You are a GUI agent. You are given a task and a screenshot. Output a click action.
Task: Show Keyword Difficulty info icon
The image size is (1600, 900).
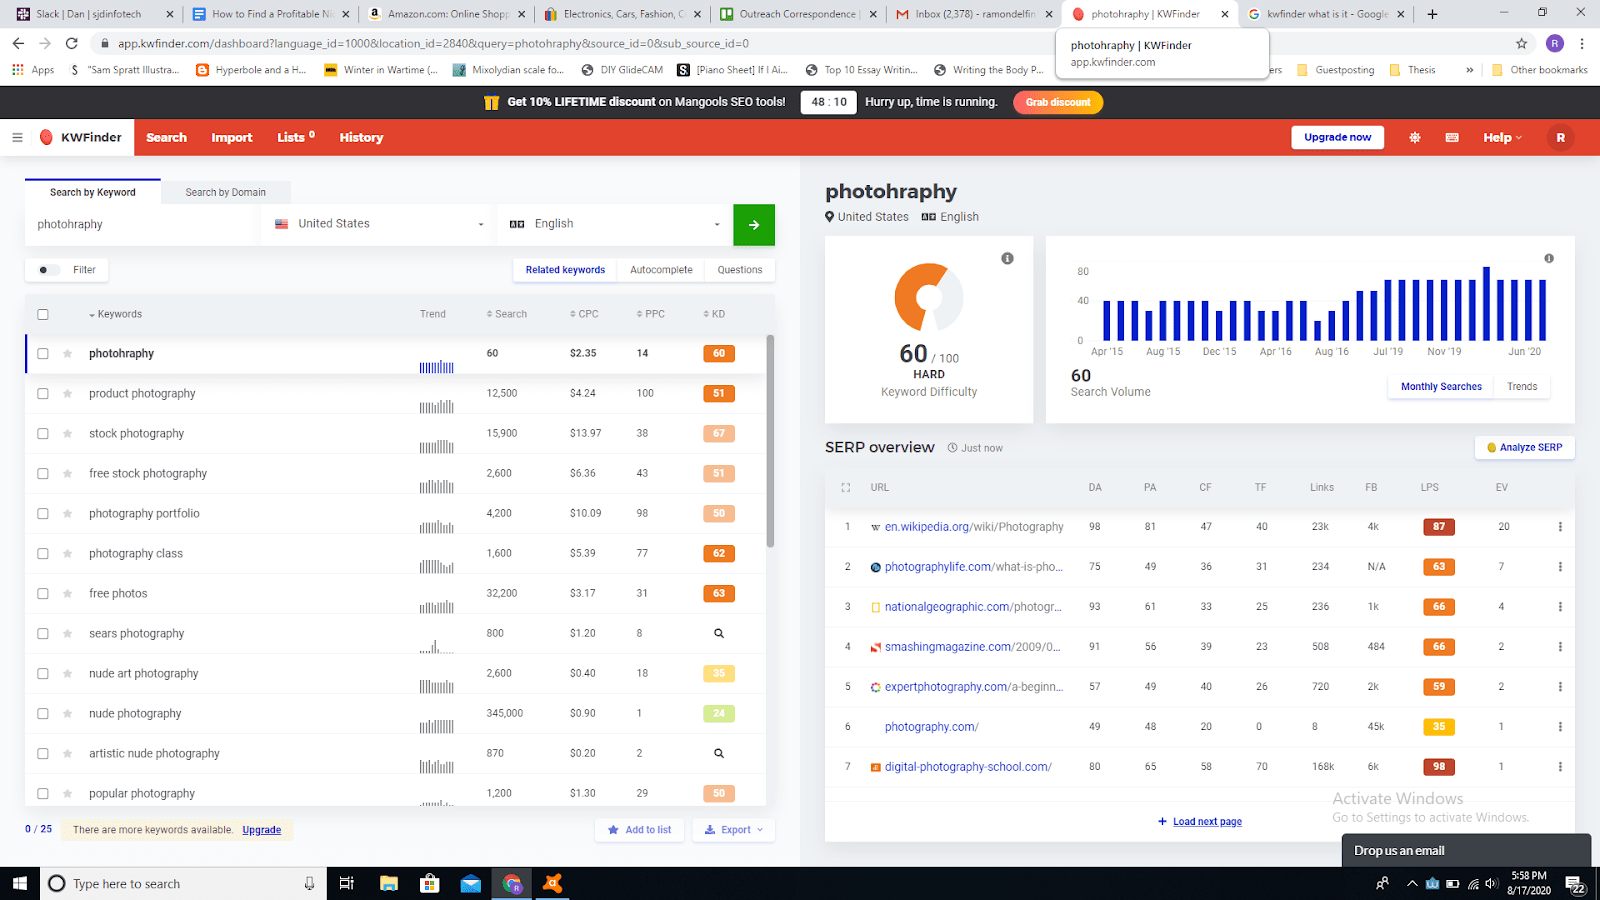coord(1007,258)
